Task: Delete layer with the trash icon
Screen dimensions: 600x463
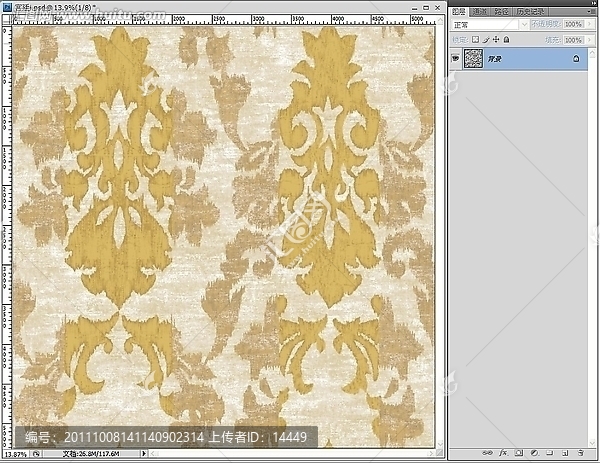Action: (581, 453)
